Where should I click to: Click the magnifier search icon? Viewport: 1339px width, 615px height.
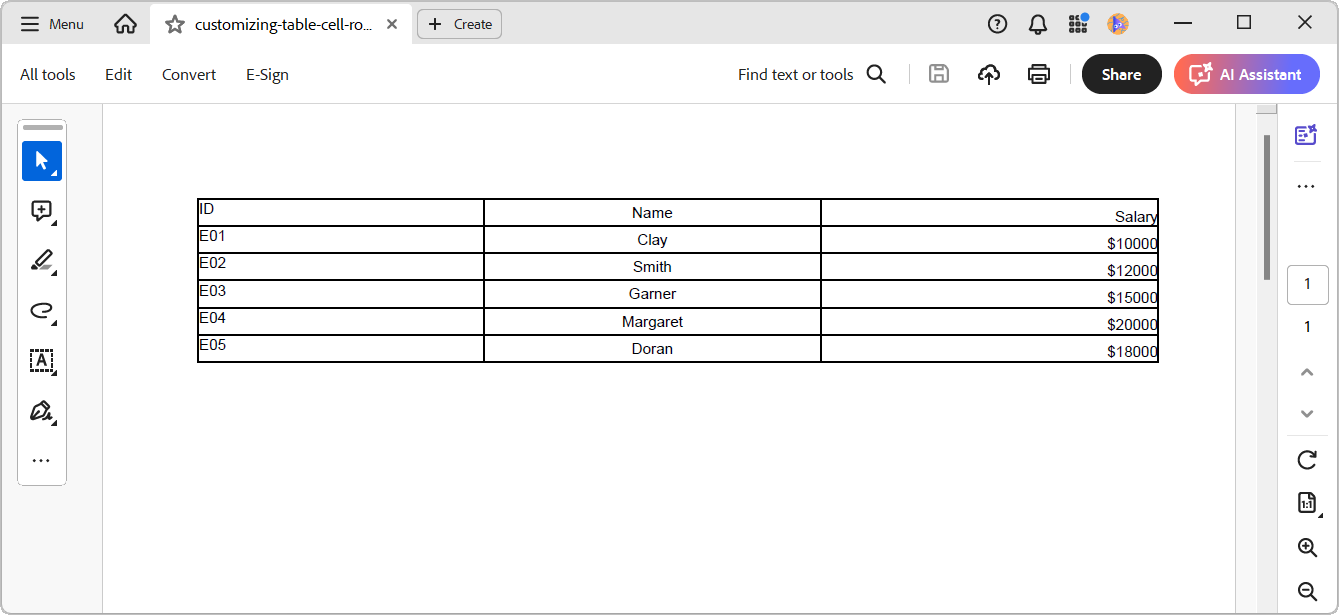click(x=876, y=74)
